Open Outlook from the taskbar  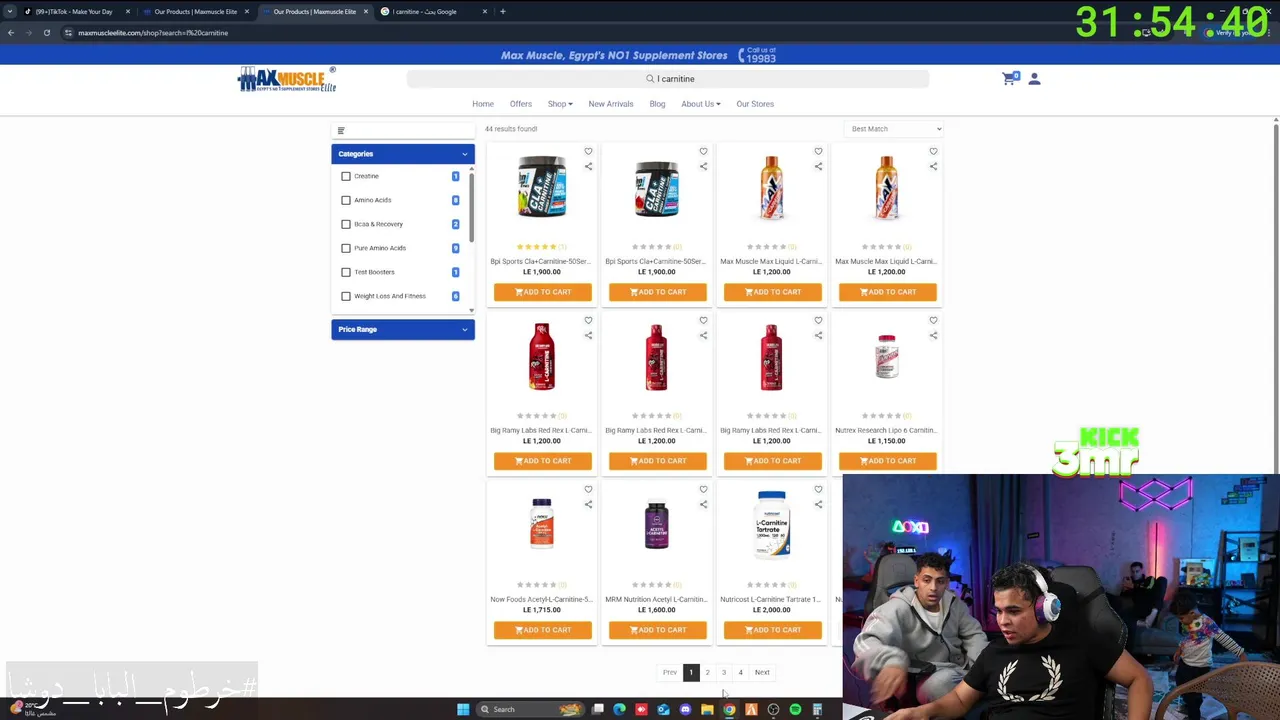(x=663, y=709)
